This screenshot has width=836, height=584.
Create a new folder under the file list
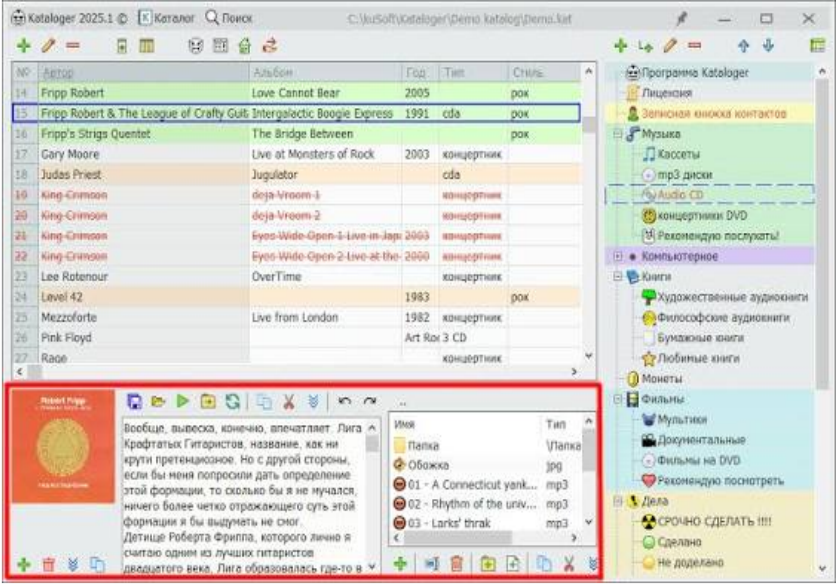coord(487,564)
